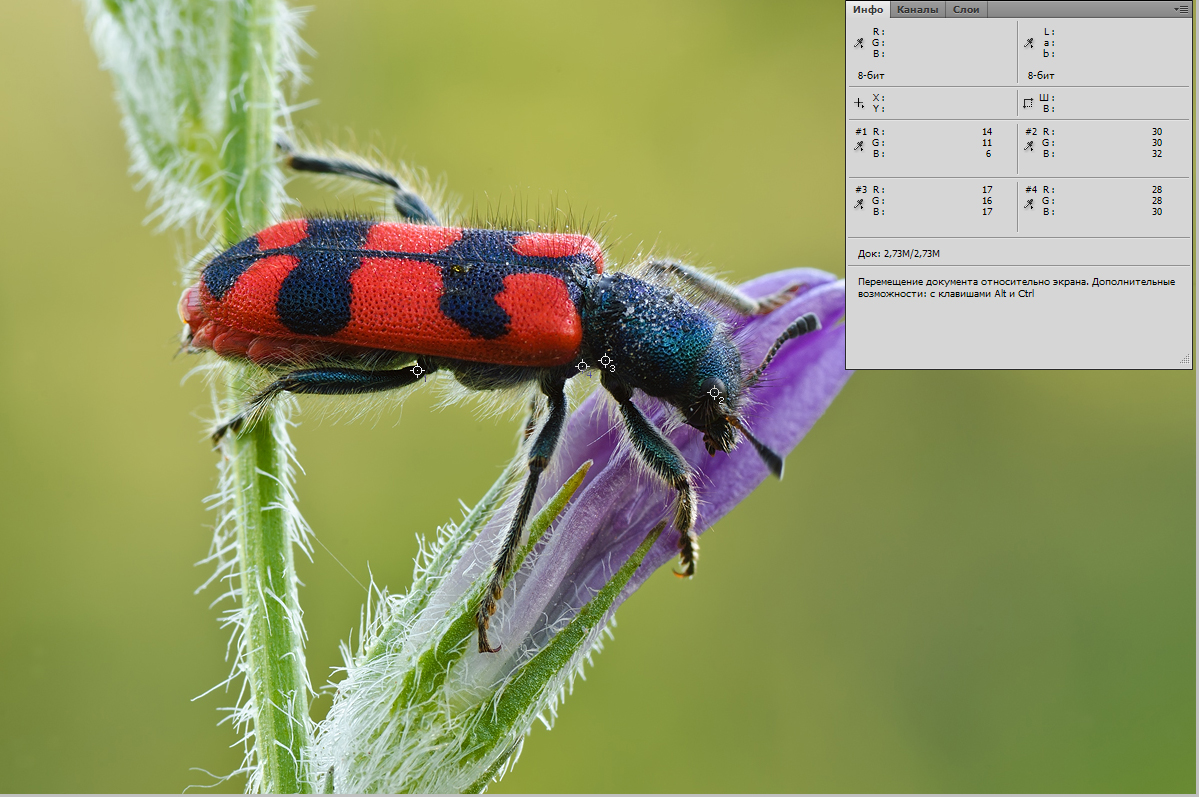Click the first readout RGB eyedropper icon
The width and height of the screenshot is (1199, 797).
coord(858,43)
